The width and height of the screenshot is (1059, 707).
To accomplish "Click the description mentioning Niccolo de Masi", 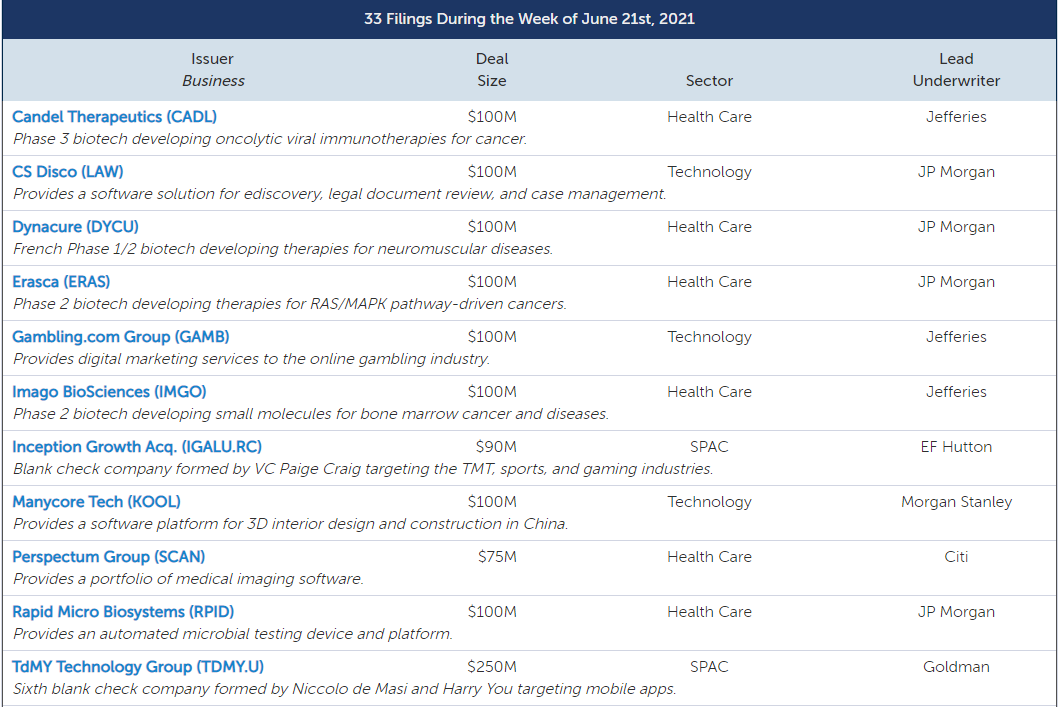I will (x=344, y=689).
